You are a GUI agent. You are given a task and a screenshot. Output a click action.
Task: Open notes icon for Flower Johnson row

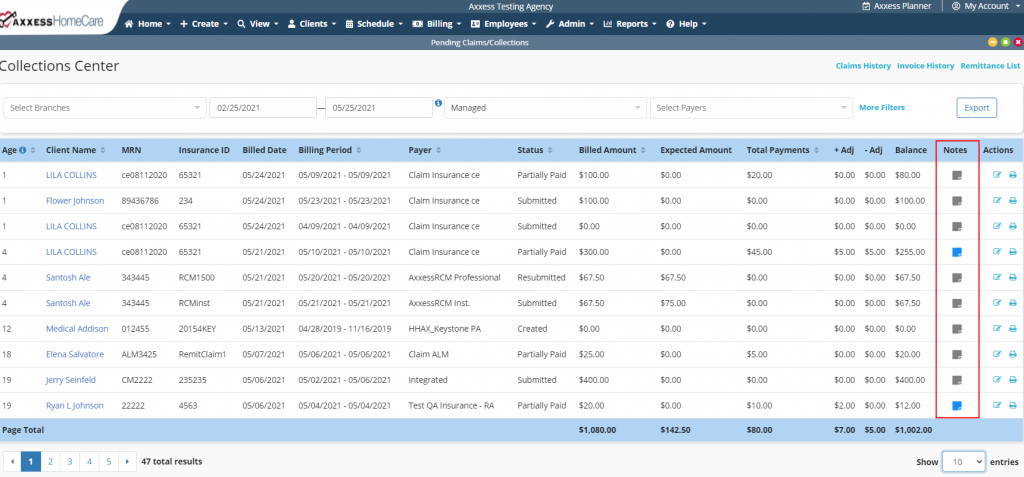(x=957, y=201)
